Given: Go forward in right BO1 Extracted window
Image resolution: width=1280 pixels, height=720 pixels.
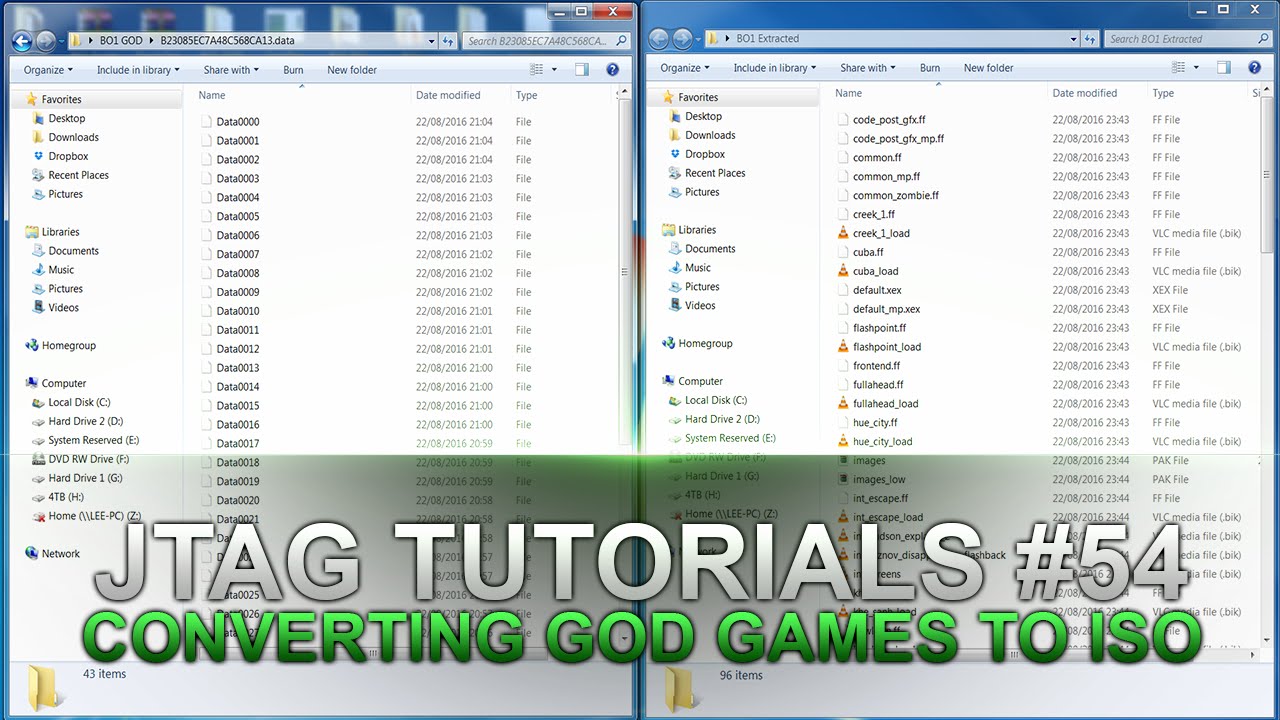Looking at the screenshot, I should pyautogui.click(x=682, y=39).
